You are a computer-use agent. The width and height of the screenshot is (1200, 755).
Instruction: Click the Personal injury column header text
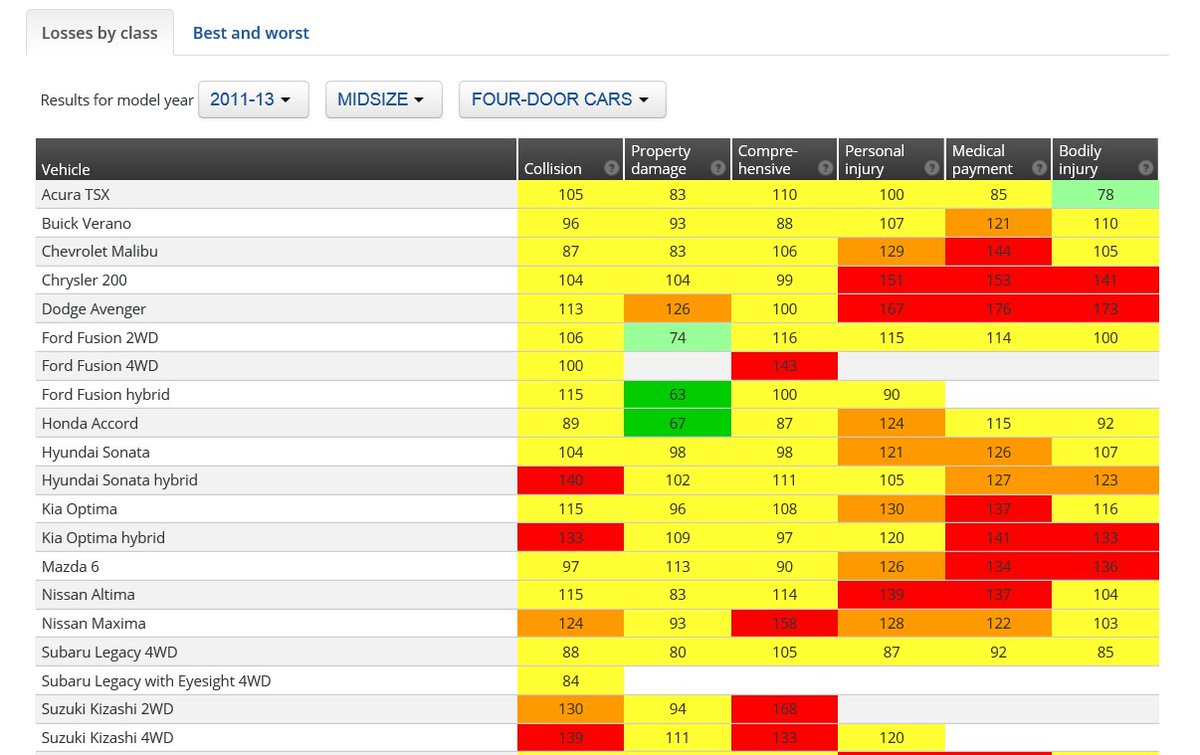point(875,160)
